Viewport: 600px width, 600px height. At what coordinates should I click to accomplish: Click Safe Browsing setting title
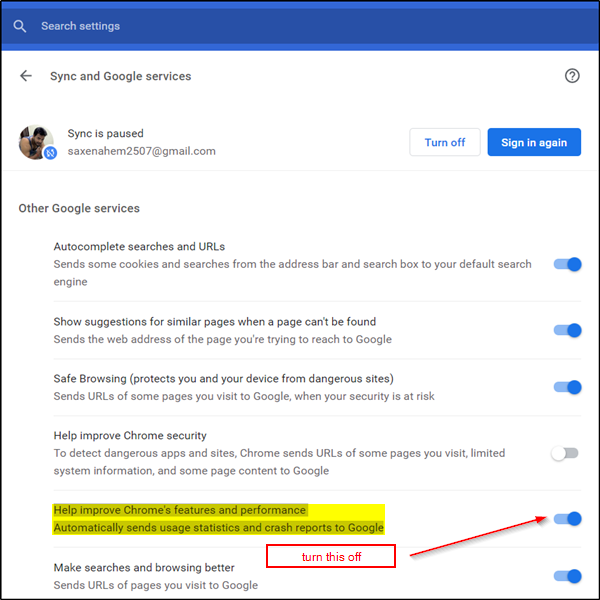[223, 378]
